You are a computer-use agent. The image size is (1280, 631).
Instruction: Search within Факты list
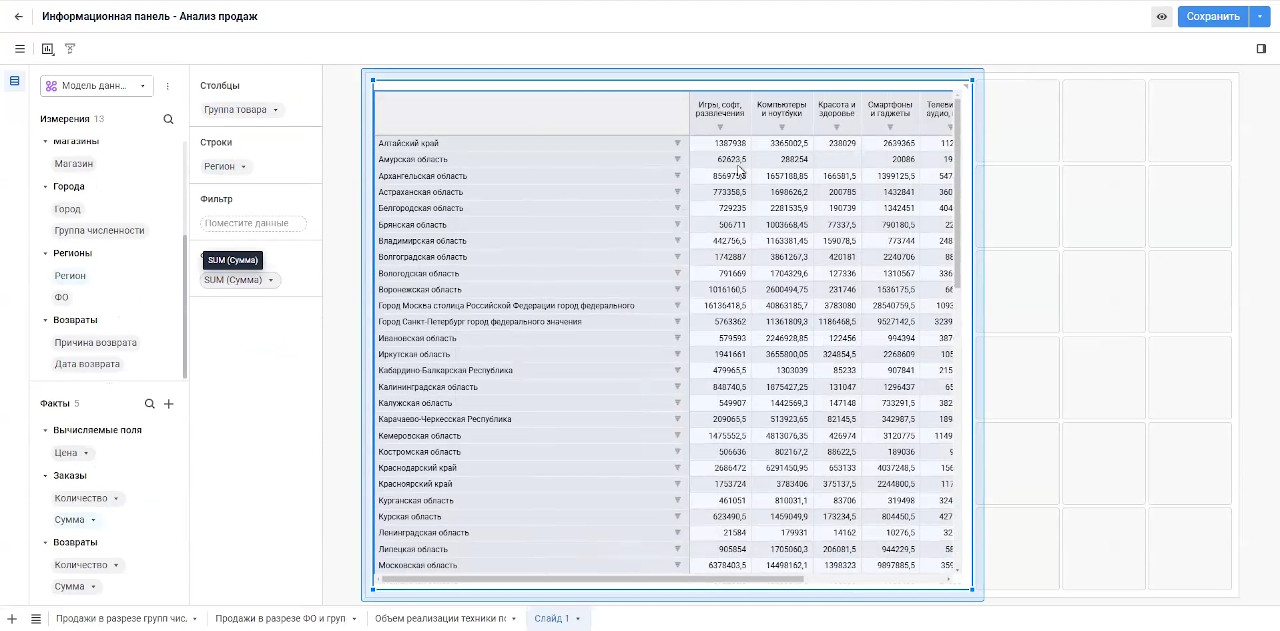click(149, 404)
